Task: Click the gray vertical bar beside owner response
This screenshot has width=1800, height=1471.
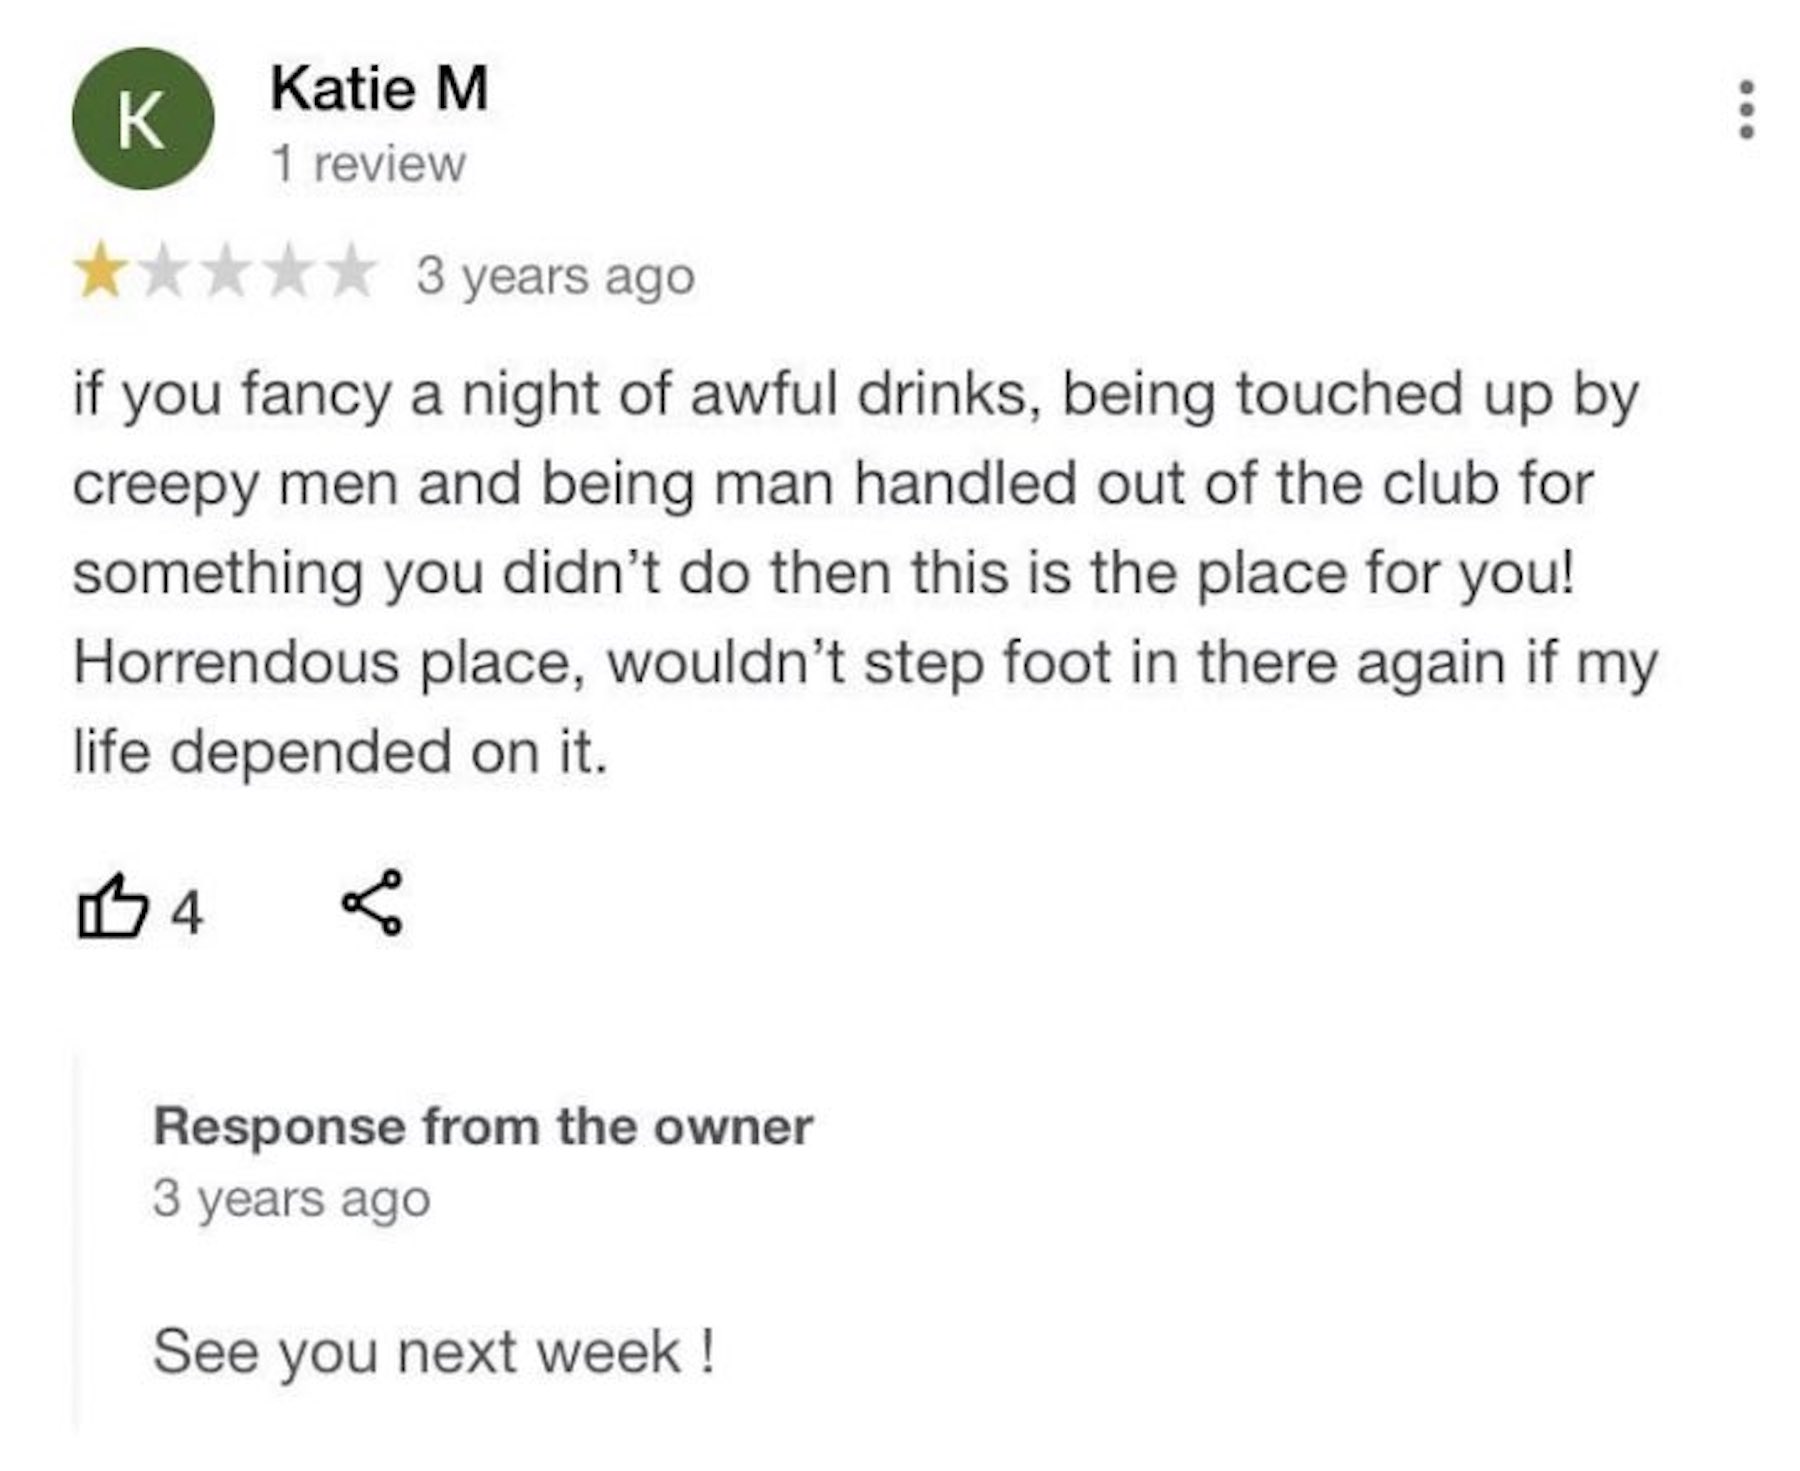Action: coord(76,1240)
